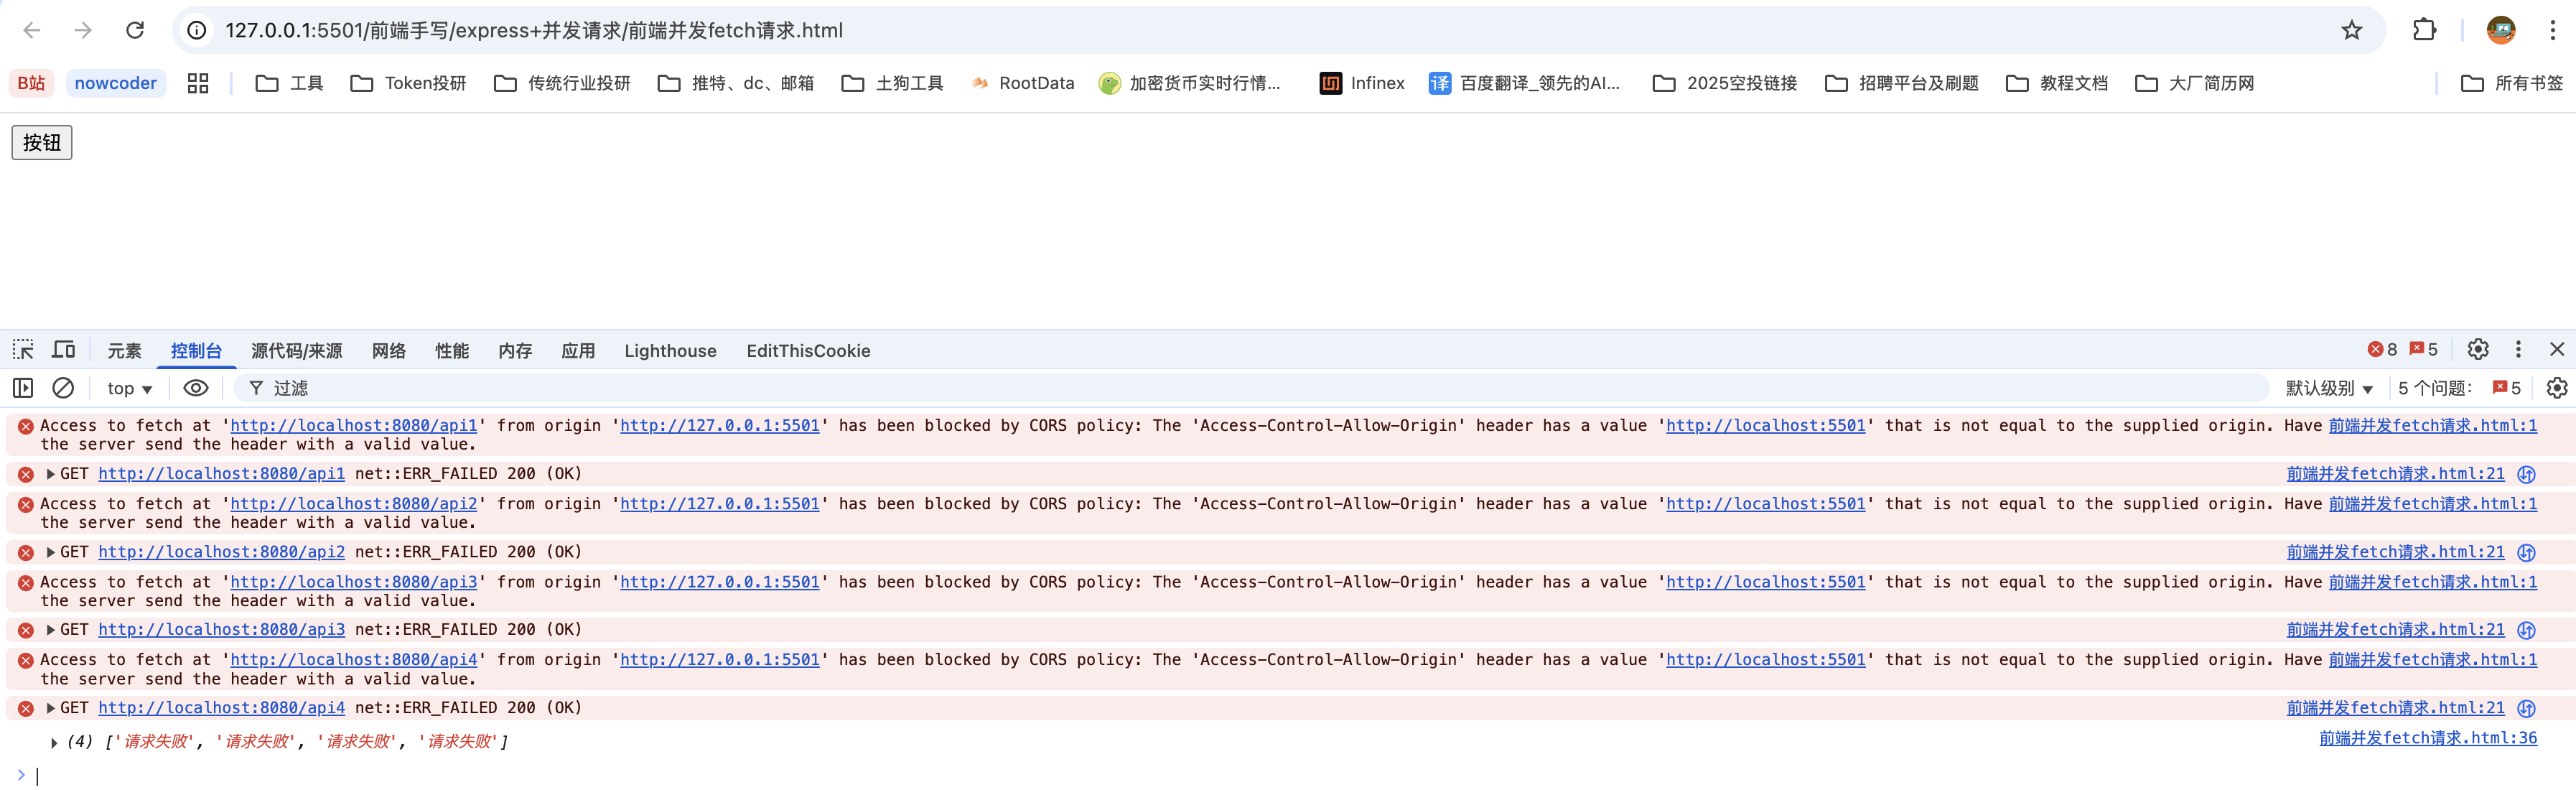Click initiator icon beside api4 GET error
This screenshot has width=2576, height=790.
[x=2526, y=709]
